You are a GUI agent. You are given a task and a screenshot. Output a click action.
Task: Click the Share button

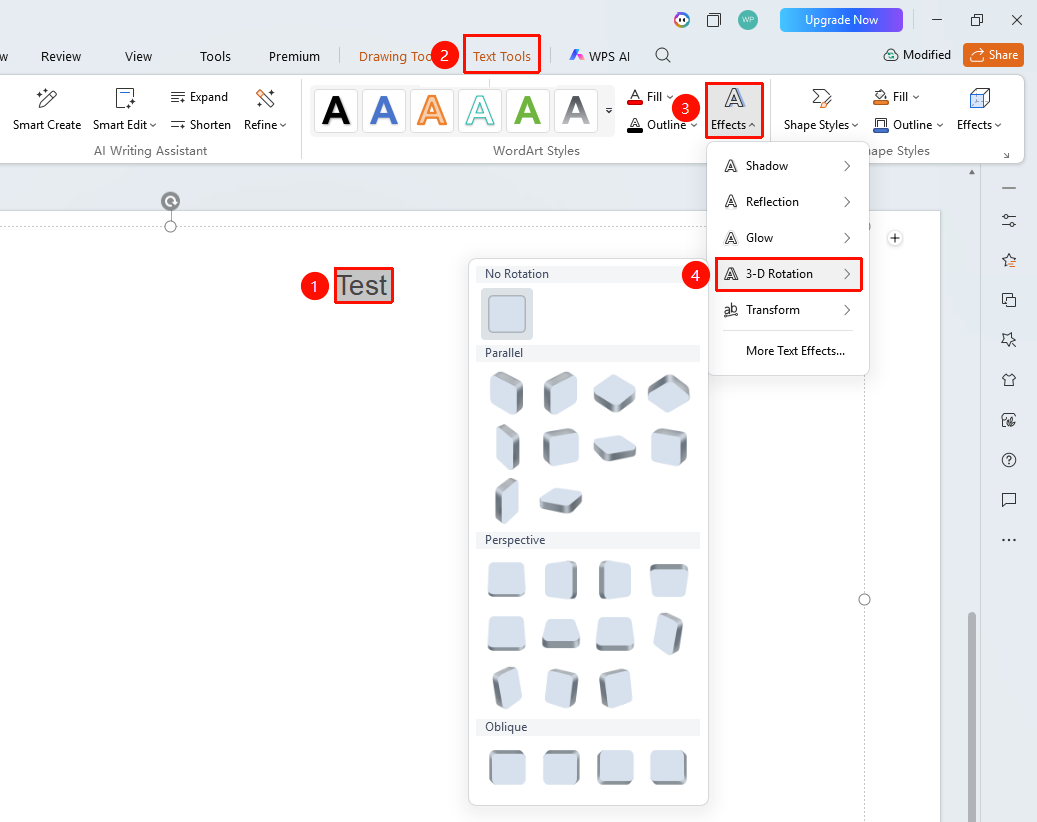(x=993, y=55)
